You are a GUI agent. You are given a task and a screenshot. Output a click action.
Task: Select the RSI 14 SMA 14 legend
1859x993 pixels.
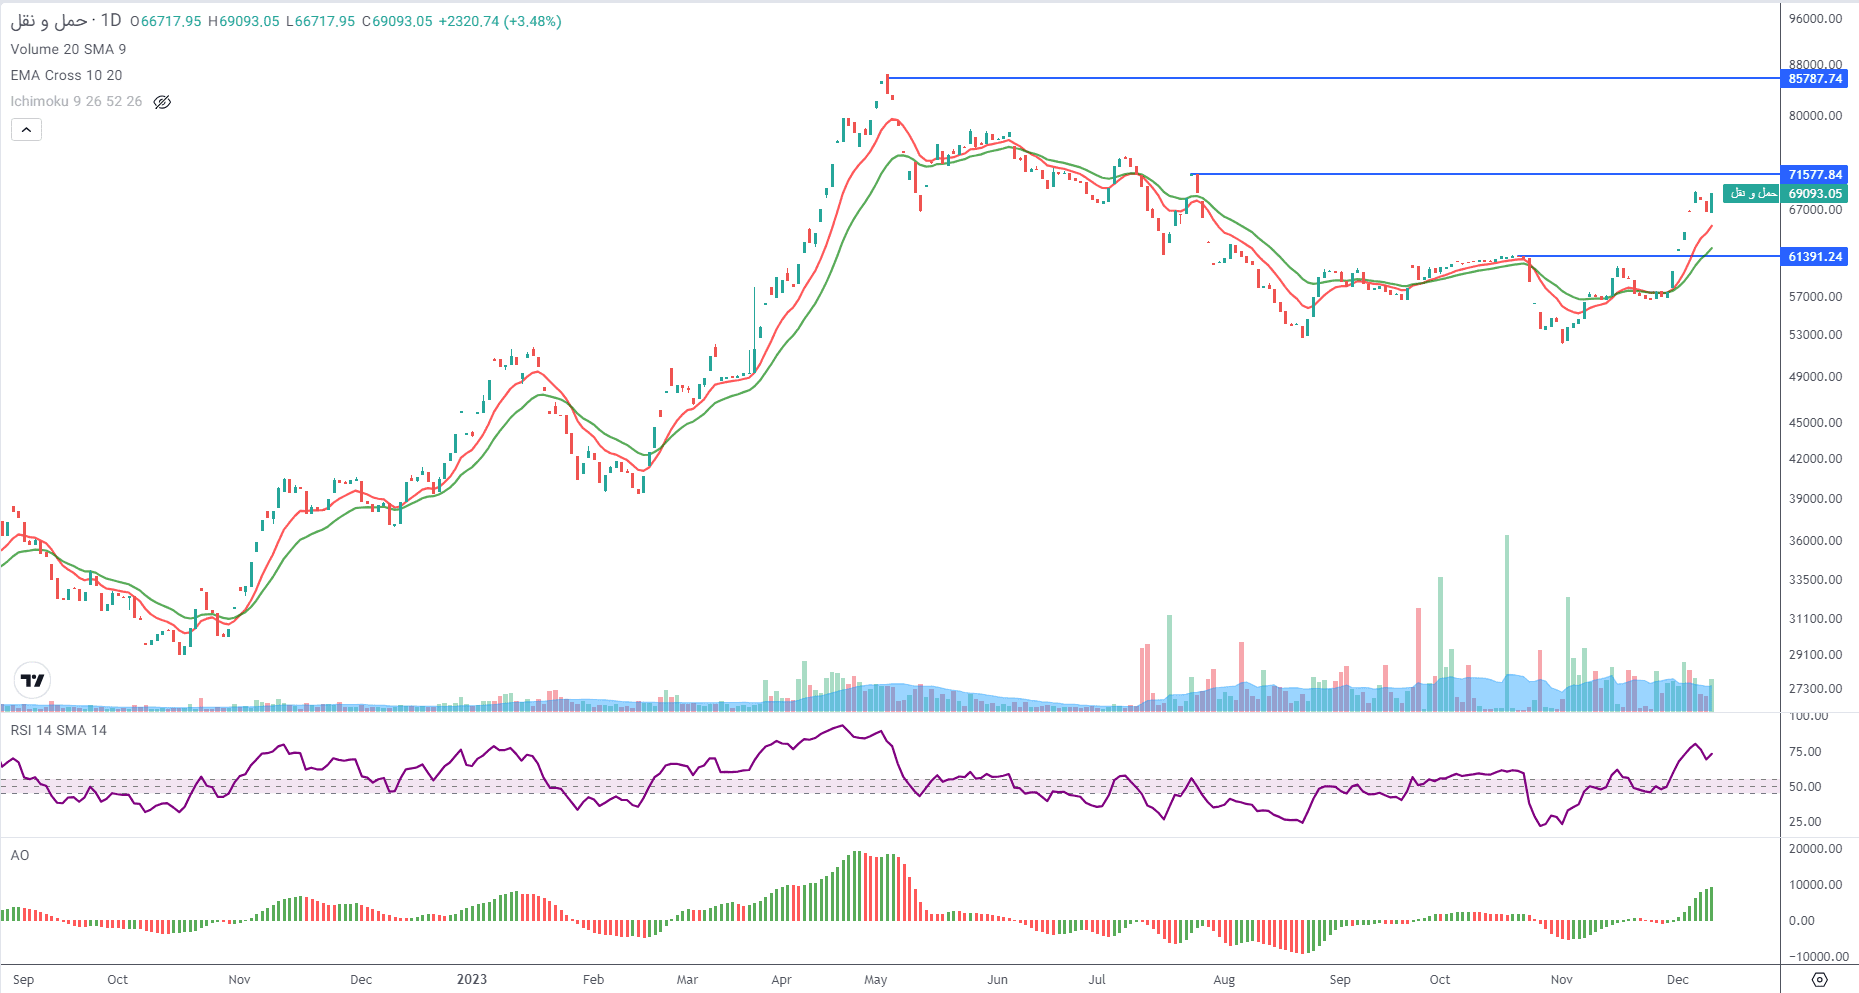(58, 730)
